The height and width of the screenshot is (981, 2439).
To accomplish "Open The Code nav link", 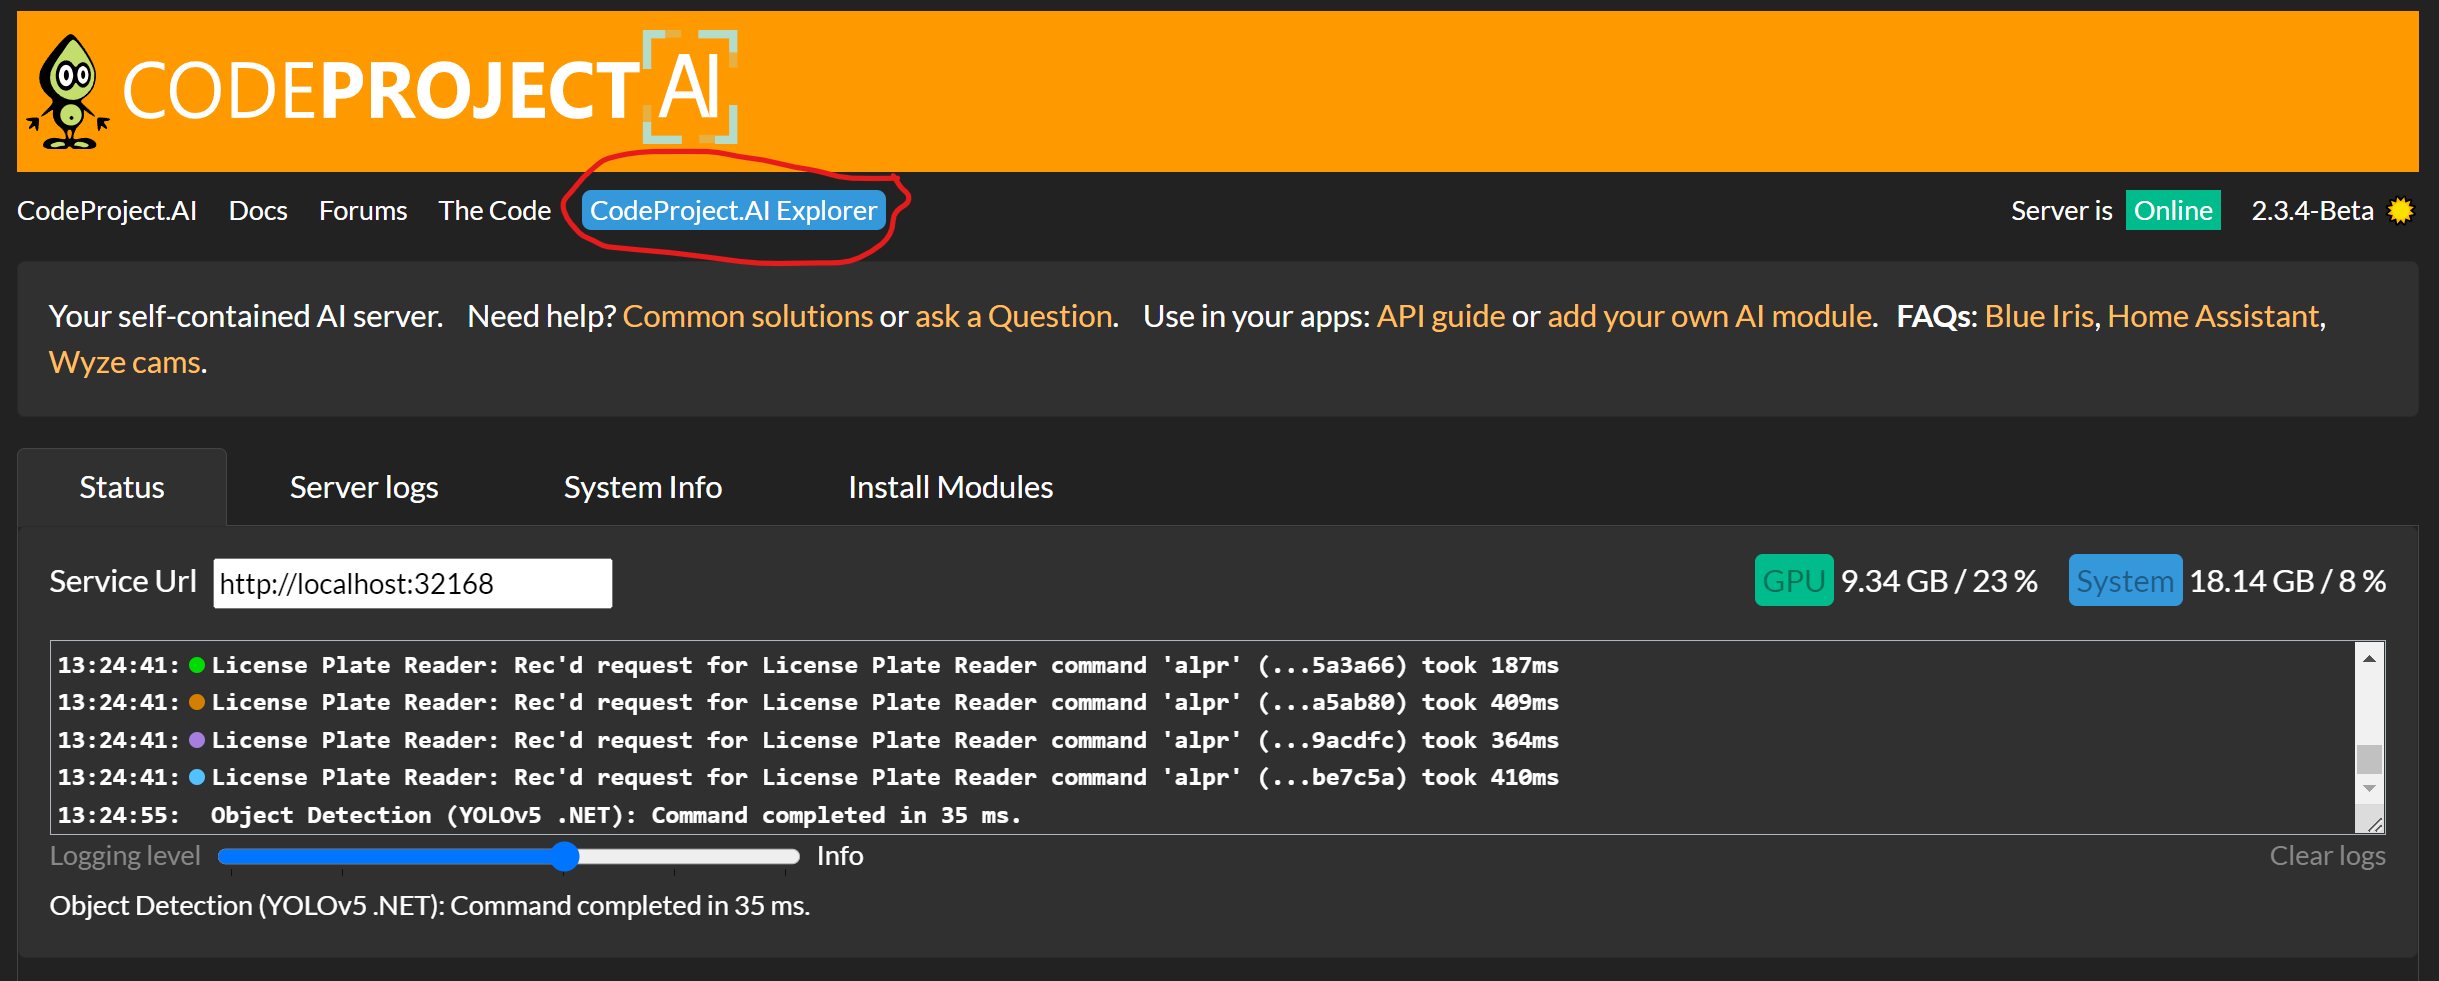I will 495,210.
